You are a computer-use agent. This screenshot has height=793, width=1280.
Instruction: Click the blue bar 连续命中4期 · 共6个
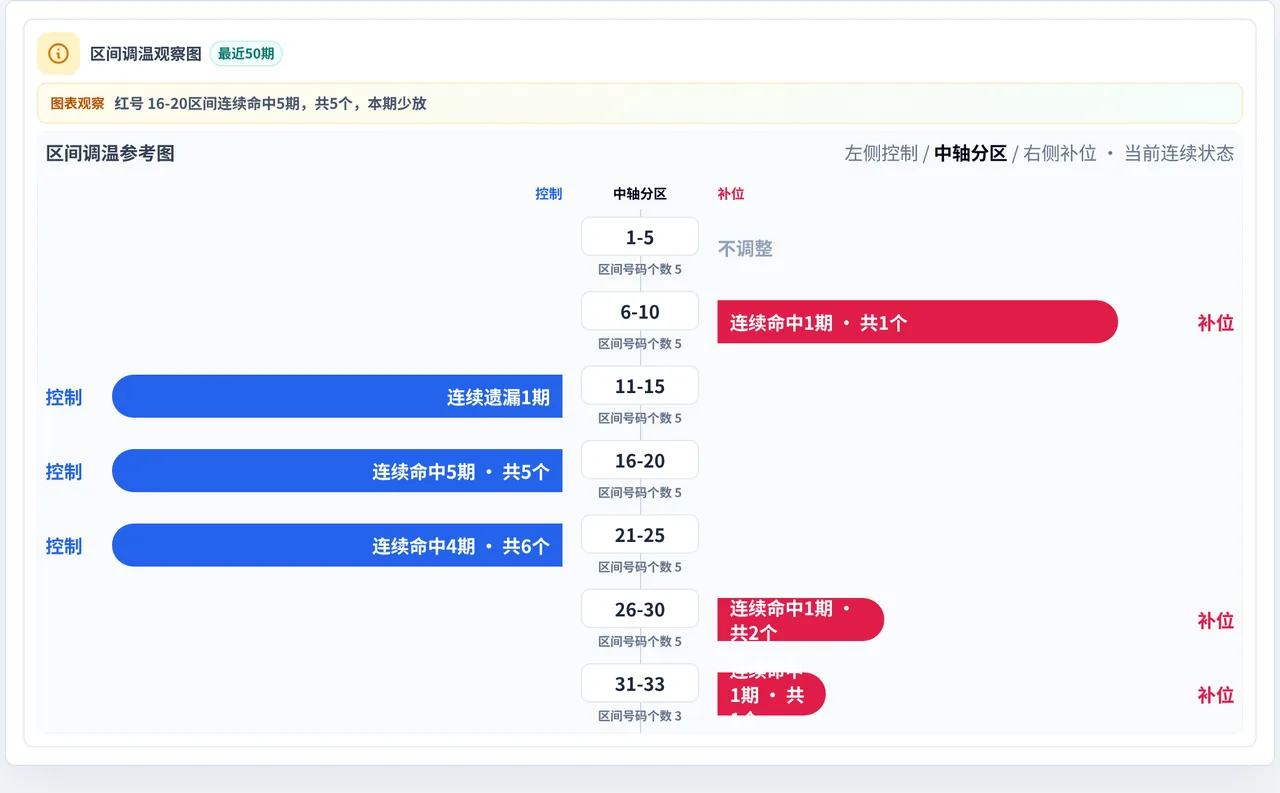click(337, 546)
